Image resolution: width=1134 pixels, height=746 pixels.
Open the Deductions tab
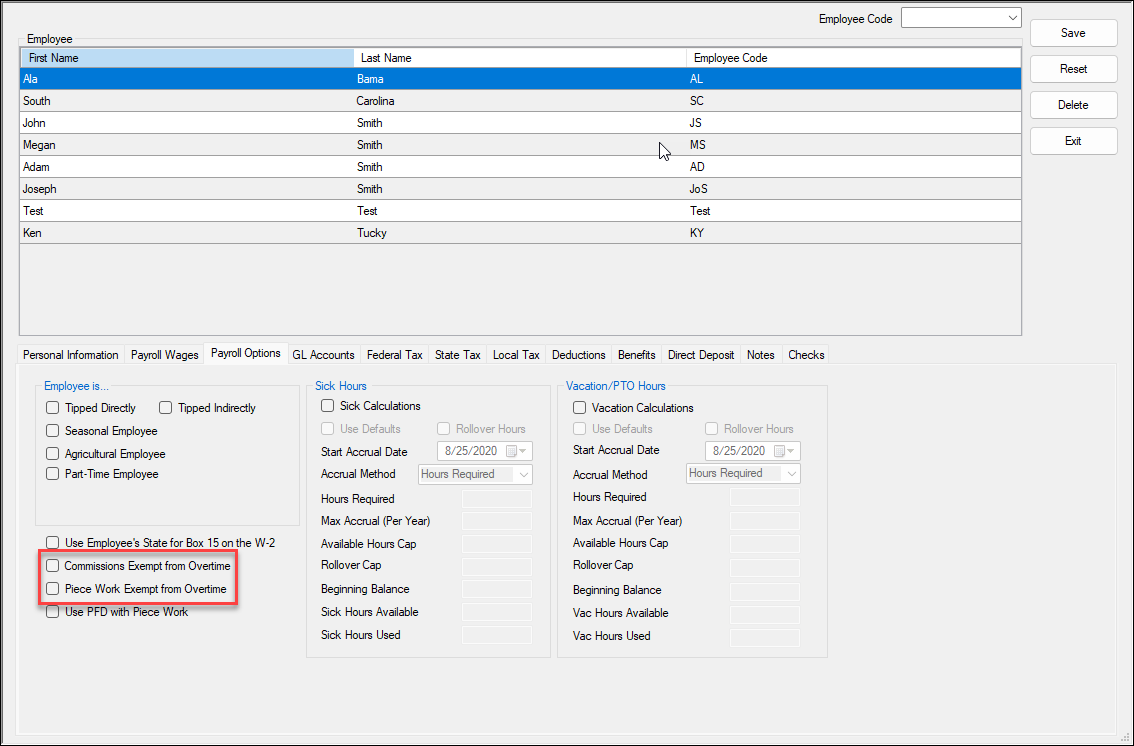coord(579,355)
